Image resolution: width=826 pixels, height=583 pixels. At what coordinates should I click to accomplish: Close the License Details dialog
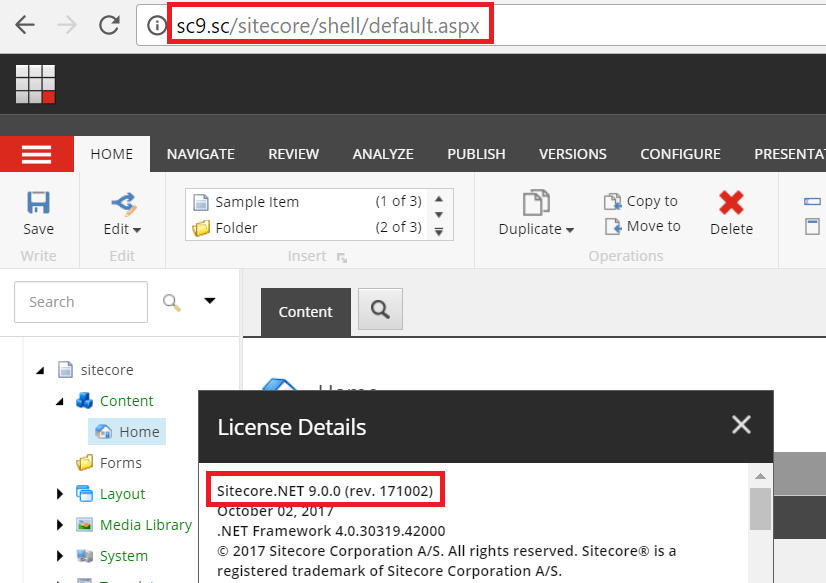(x=741, y=425)
